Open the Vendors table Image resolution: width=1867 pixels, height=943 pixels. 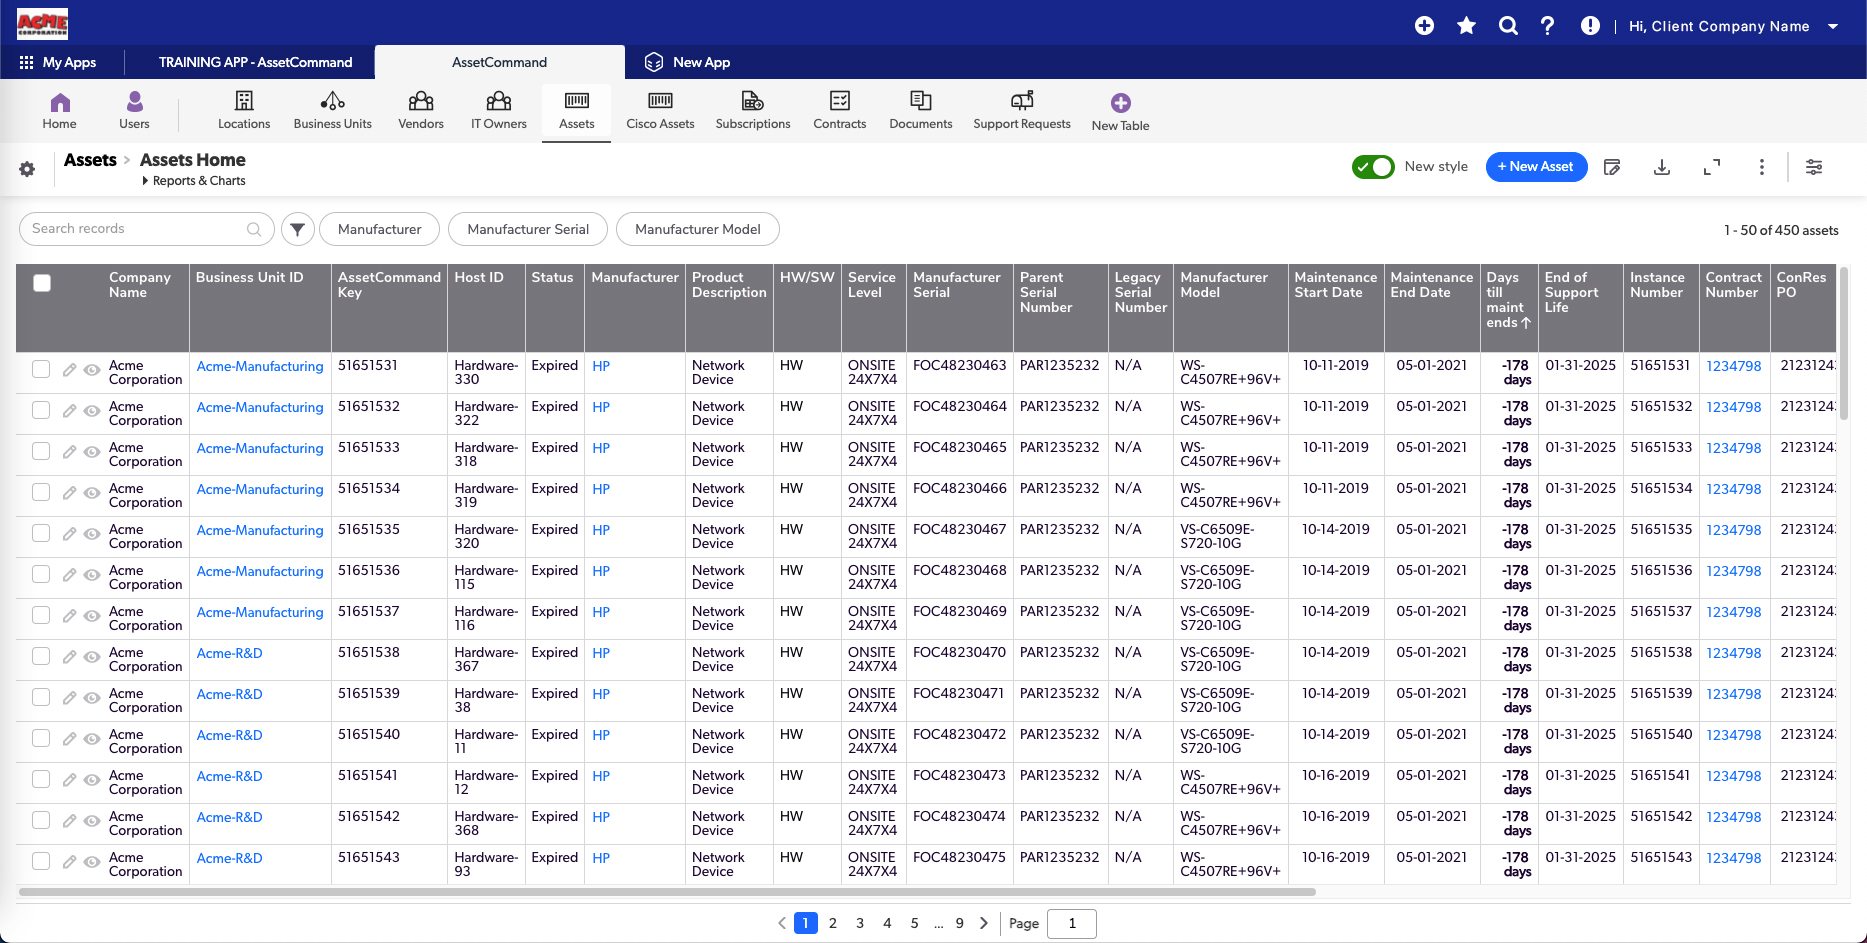pos(421,110)
